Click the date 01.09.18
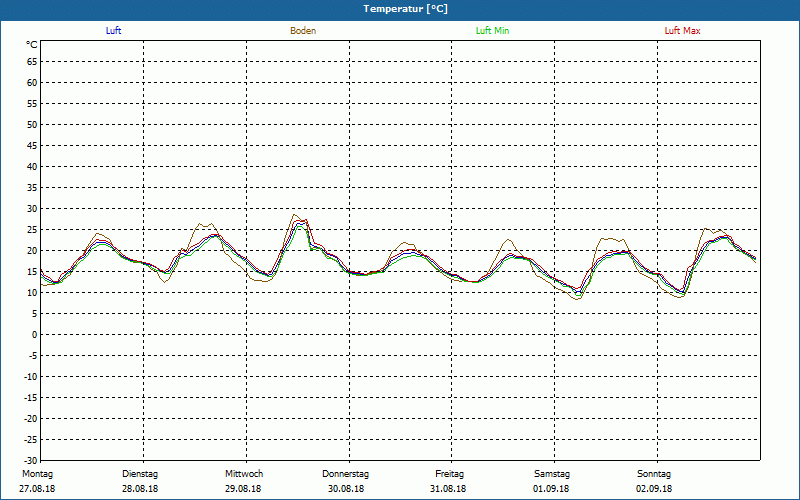 [551, 489]
